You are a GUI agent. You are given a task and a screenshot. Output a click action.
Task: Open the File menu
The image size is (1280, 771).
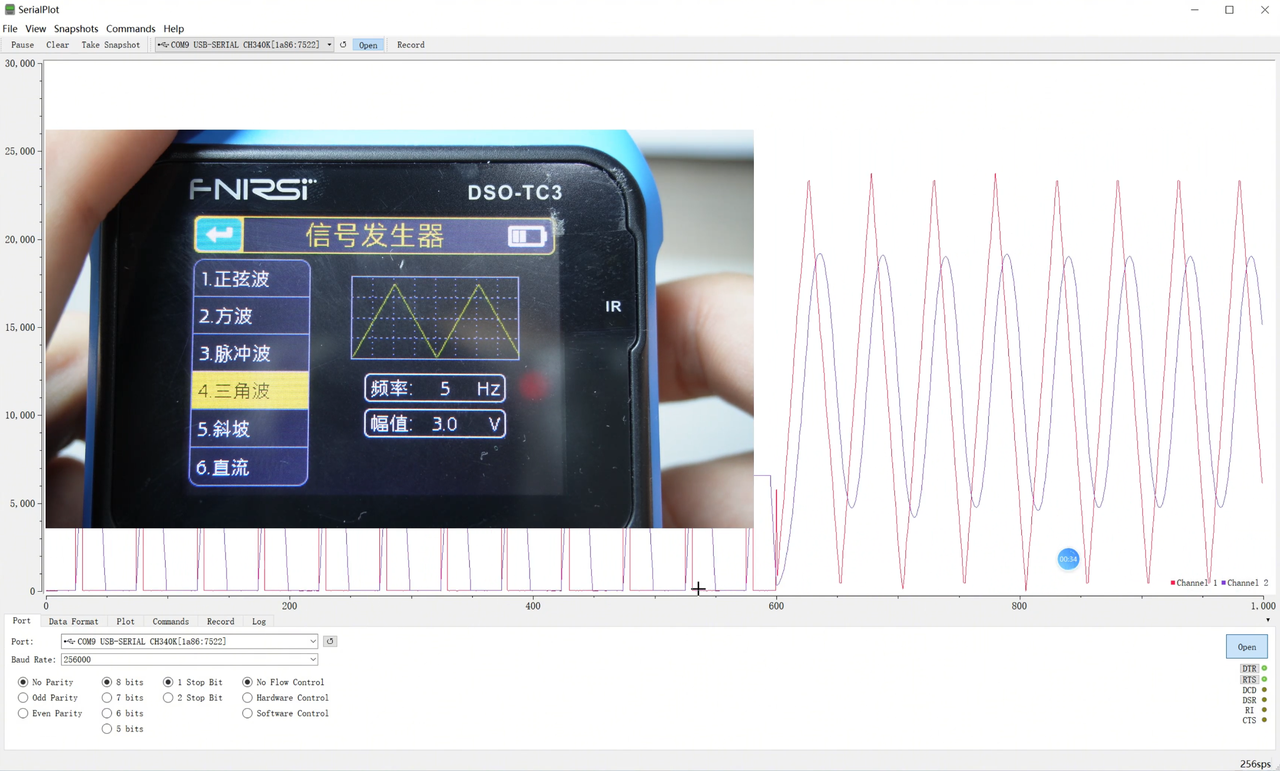coord(10,29)
